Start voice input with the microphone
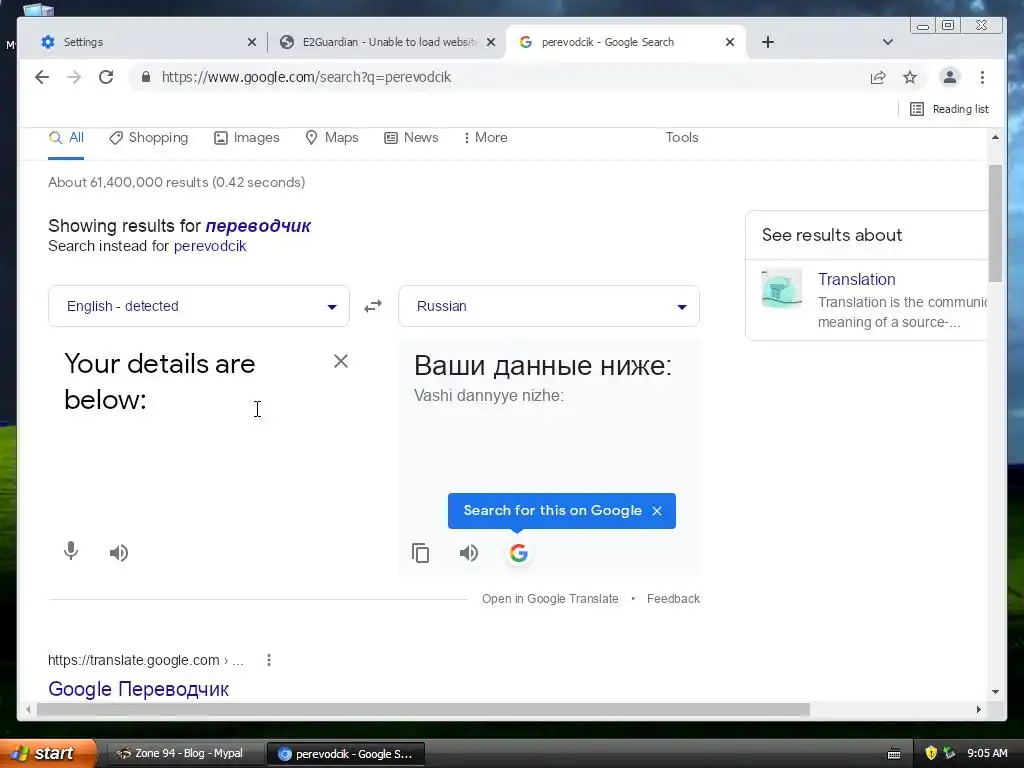The width and height of the screenshot is (1024, 768). [71, 552]
